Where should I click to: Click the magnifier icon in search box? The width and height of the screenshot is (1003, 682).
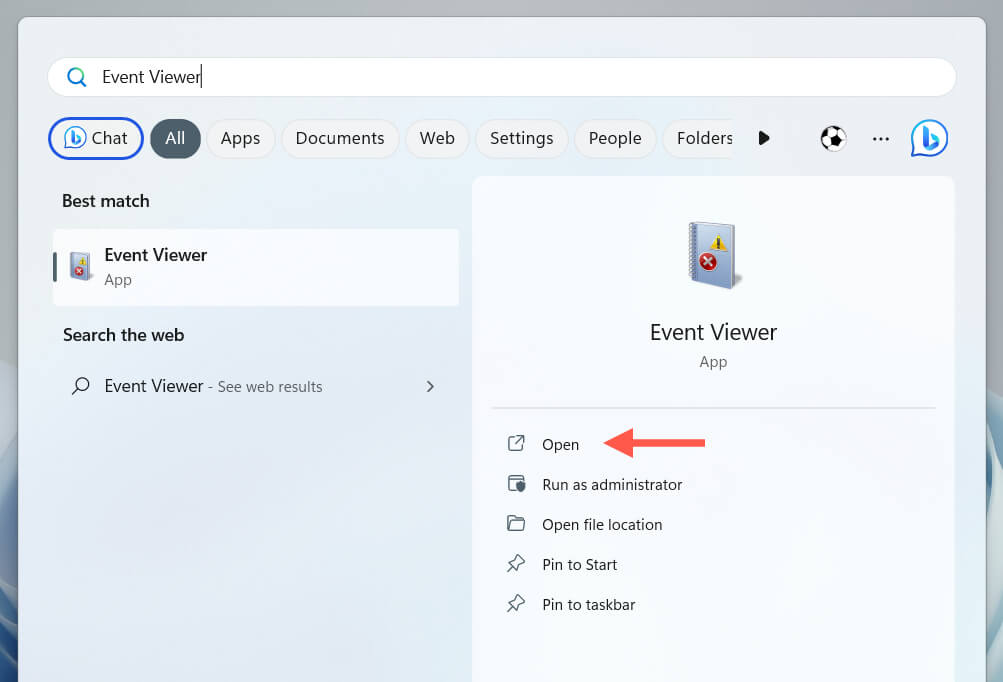[77, 77]
